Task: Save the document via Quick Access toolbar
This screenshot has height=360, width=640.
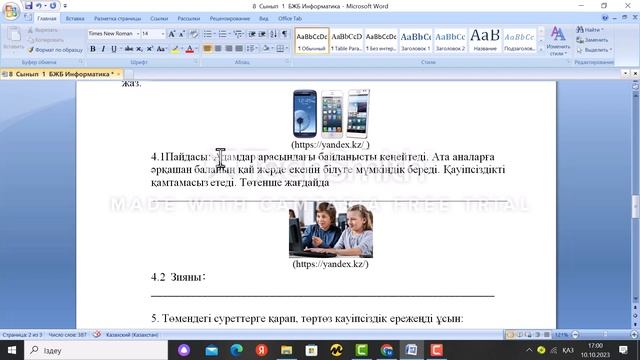Action: point(28,6)
